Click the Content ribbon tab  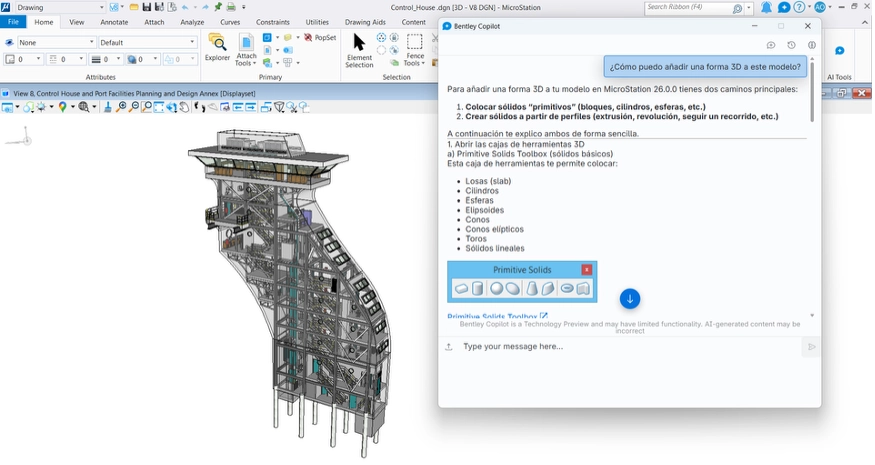[414, 22]
